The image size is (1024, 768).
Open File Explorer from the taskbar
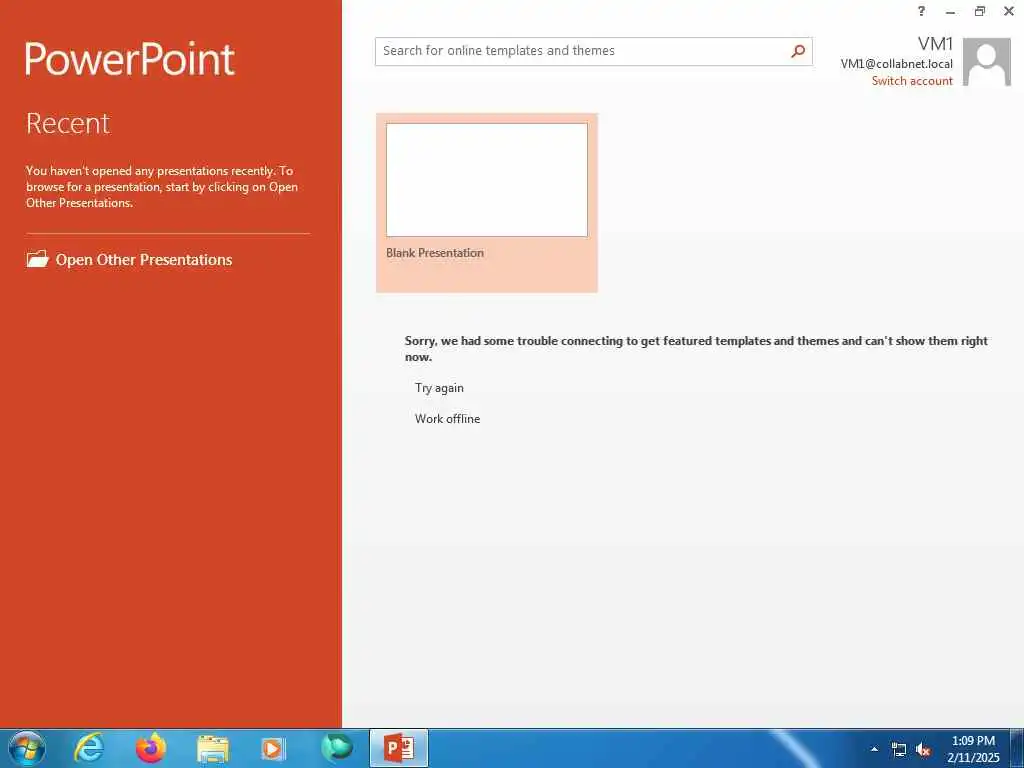[213, 749]
